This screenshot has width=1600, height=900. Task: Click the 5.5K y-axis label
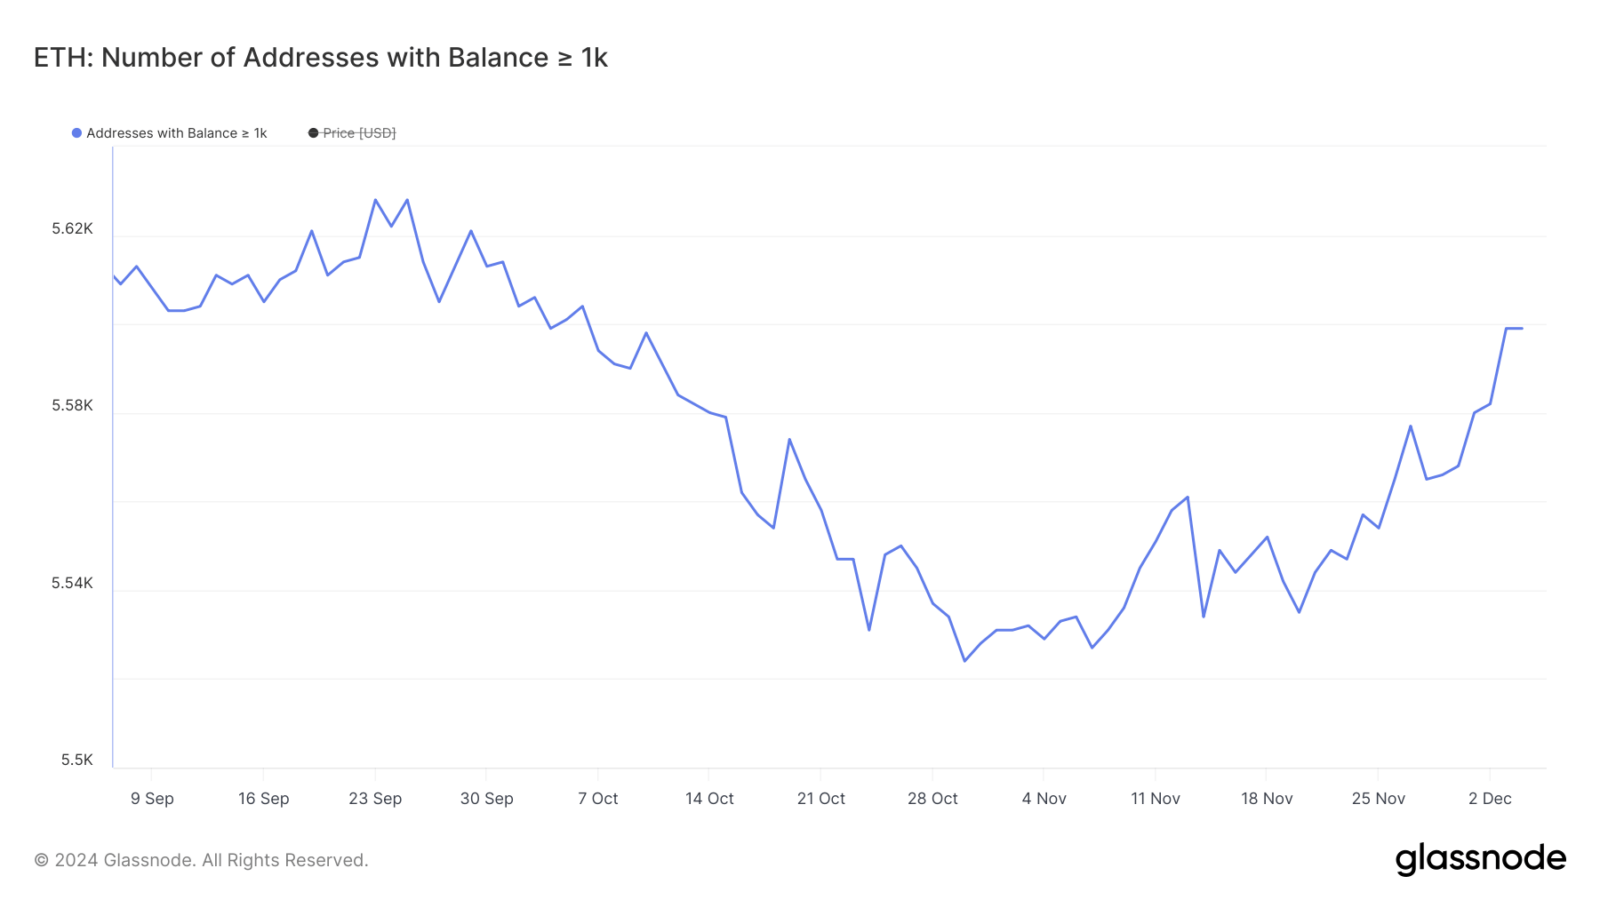[77, 760]
